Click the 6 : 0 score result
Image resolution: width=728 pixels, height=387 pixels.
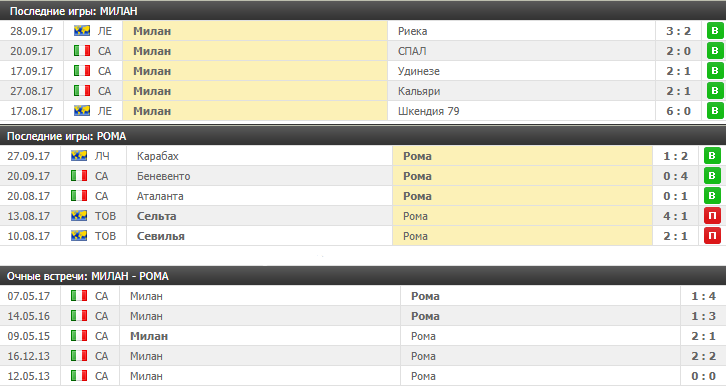[x=678, y=111]
